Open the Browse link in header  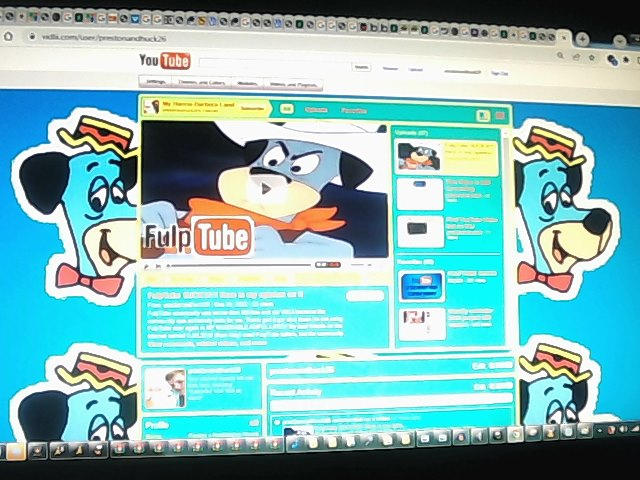390,69
